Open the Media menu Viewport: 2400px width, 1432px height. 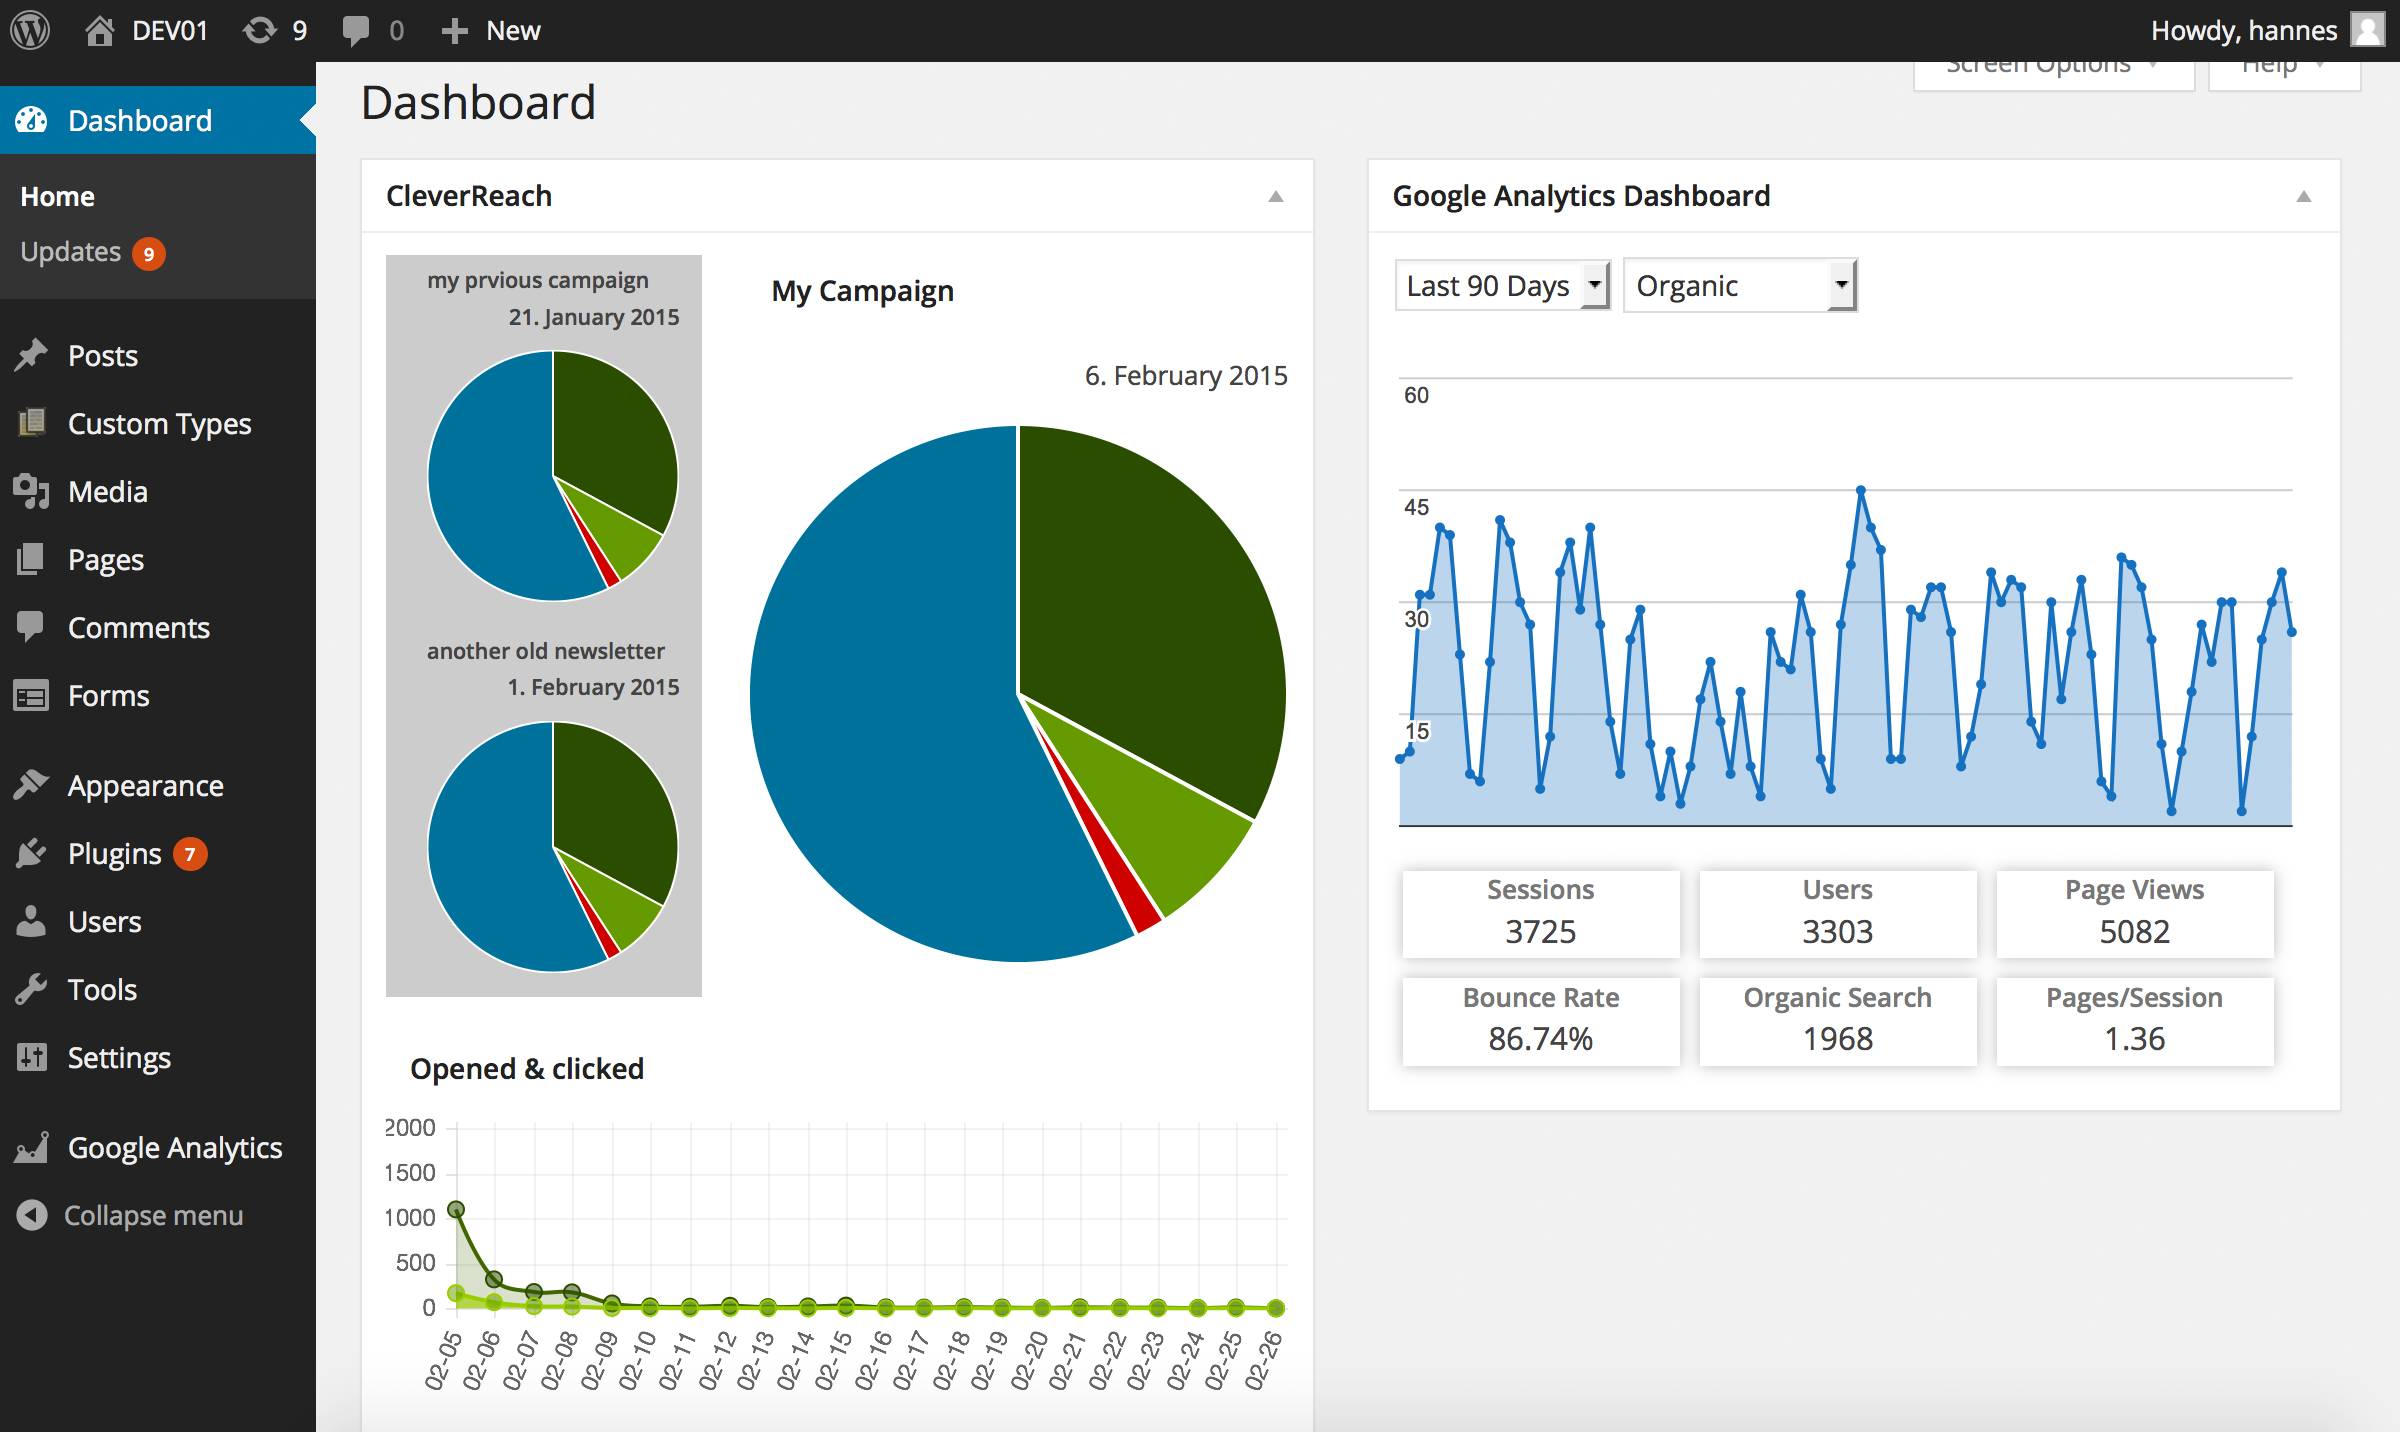(x=158, y=491)
